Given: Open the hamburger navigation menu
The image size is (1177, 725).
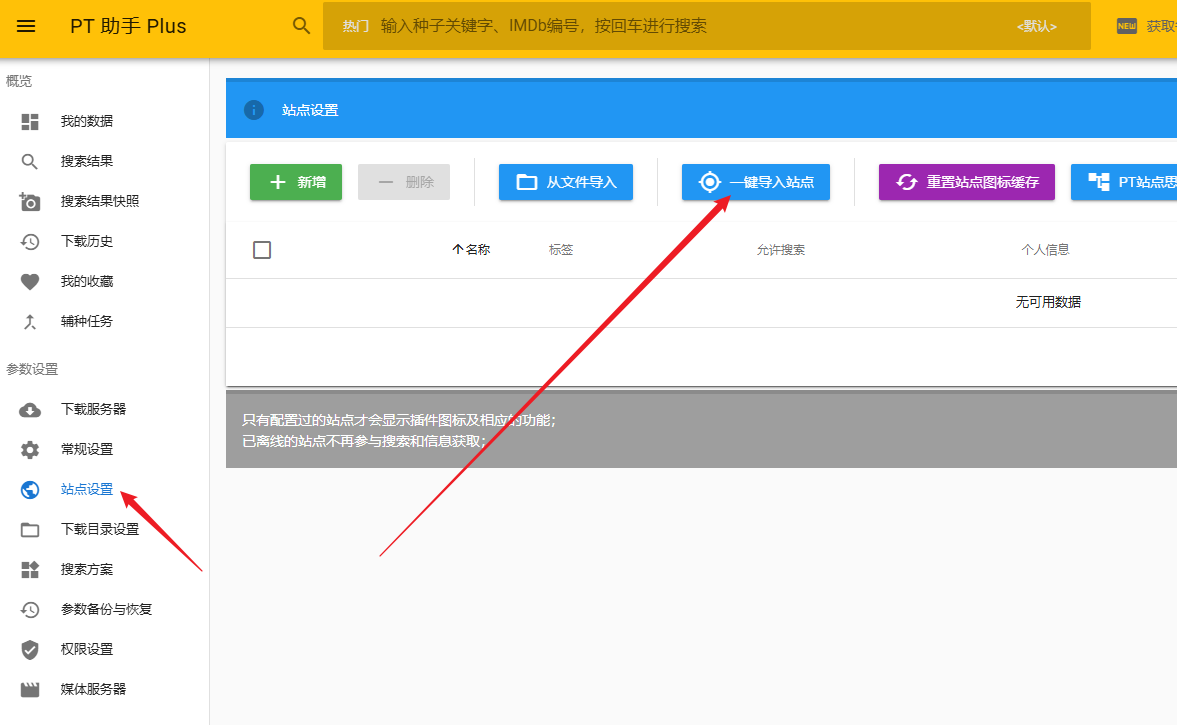Looking at the screenshot, I should tap(26, 26).
